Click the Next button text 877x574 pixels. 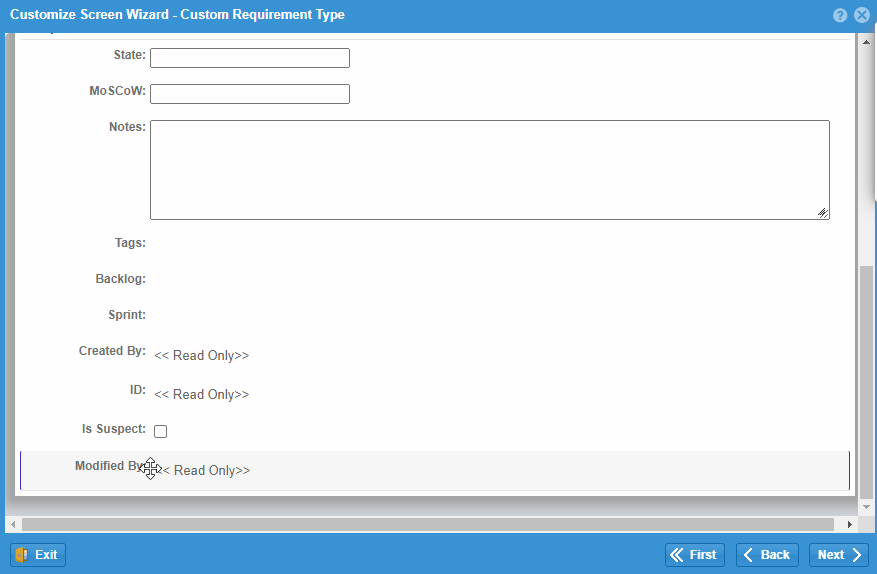[831, 555]
